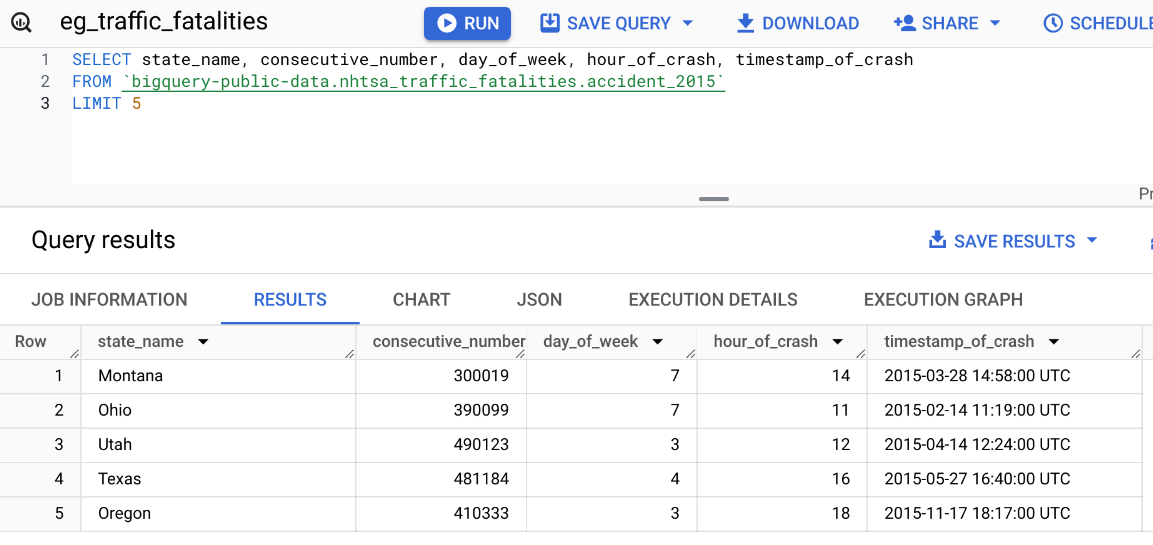Click the table name link in query

click(x=423, y=82)
